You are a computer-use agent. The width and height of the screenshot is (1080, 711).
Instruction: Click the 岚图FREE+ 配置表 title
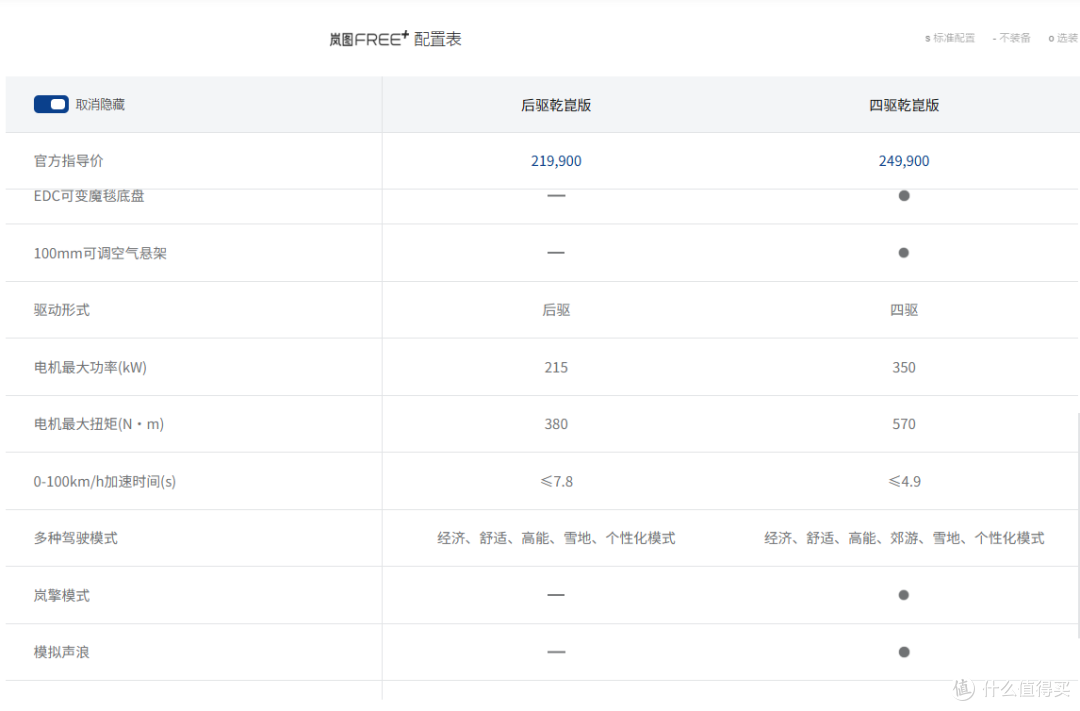tap(395, 39)
